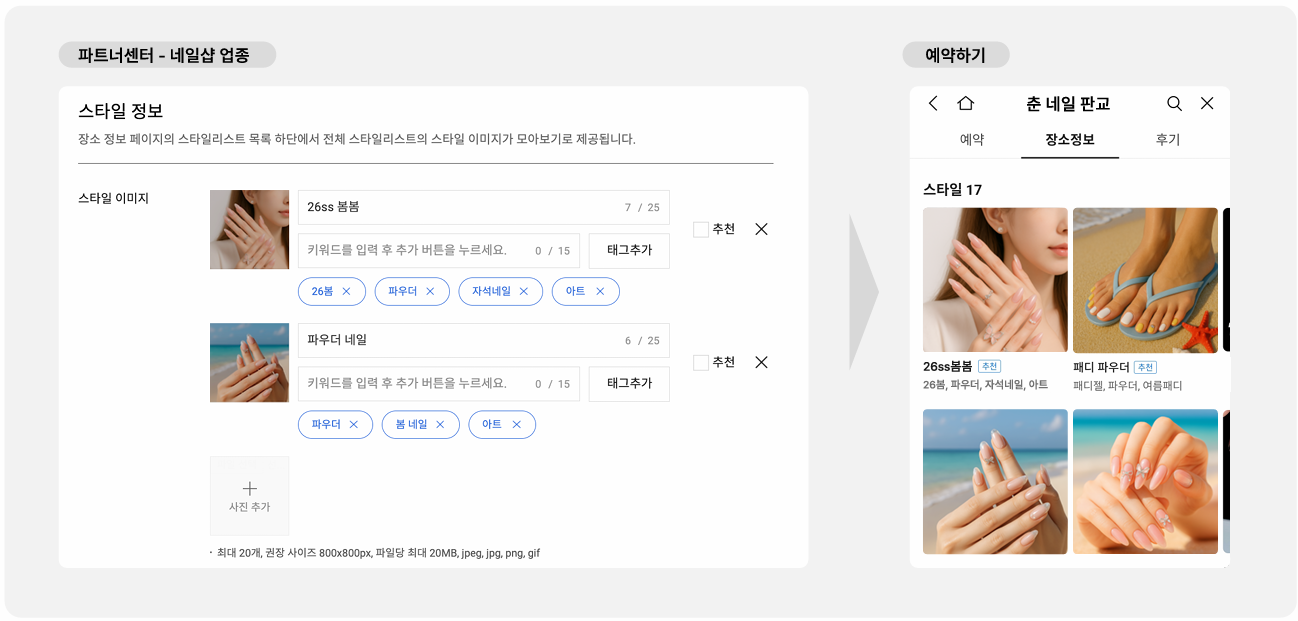This screenshot has width=1298, height=621.
Task: Enable 추천 for the 26ss 봄봄 style
Action: 701,229
